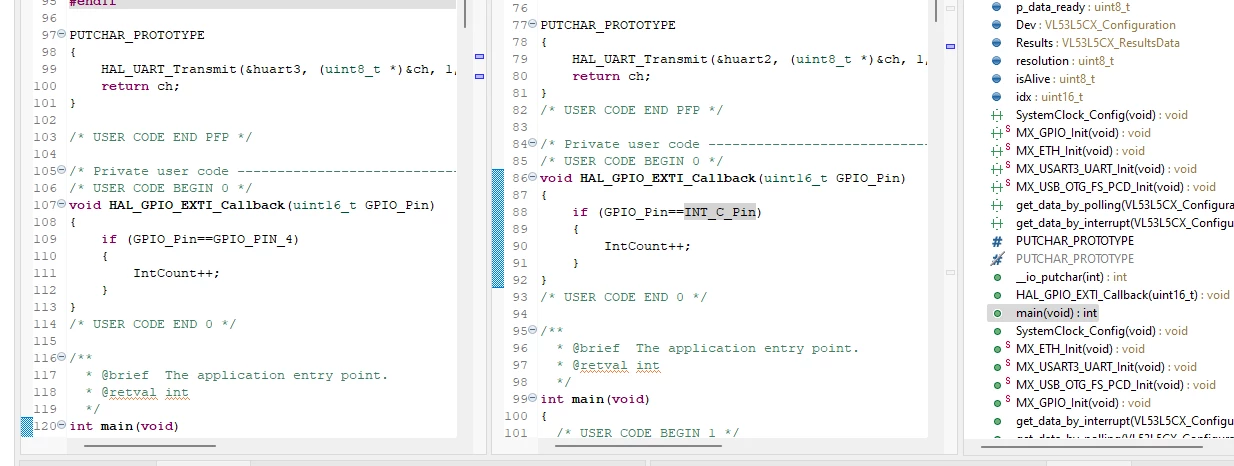Screen dimensions: 1234x466
Task: Click declaration icon beside first SystemClock_Config entry
Action: [x=996, y=115]
